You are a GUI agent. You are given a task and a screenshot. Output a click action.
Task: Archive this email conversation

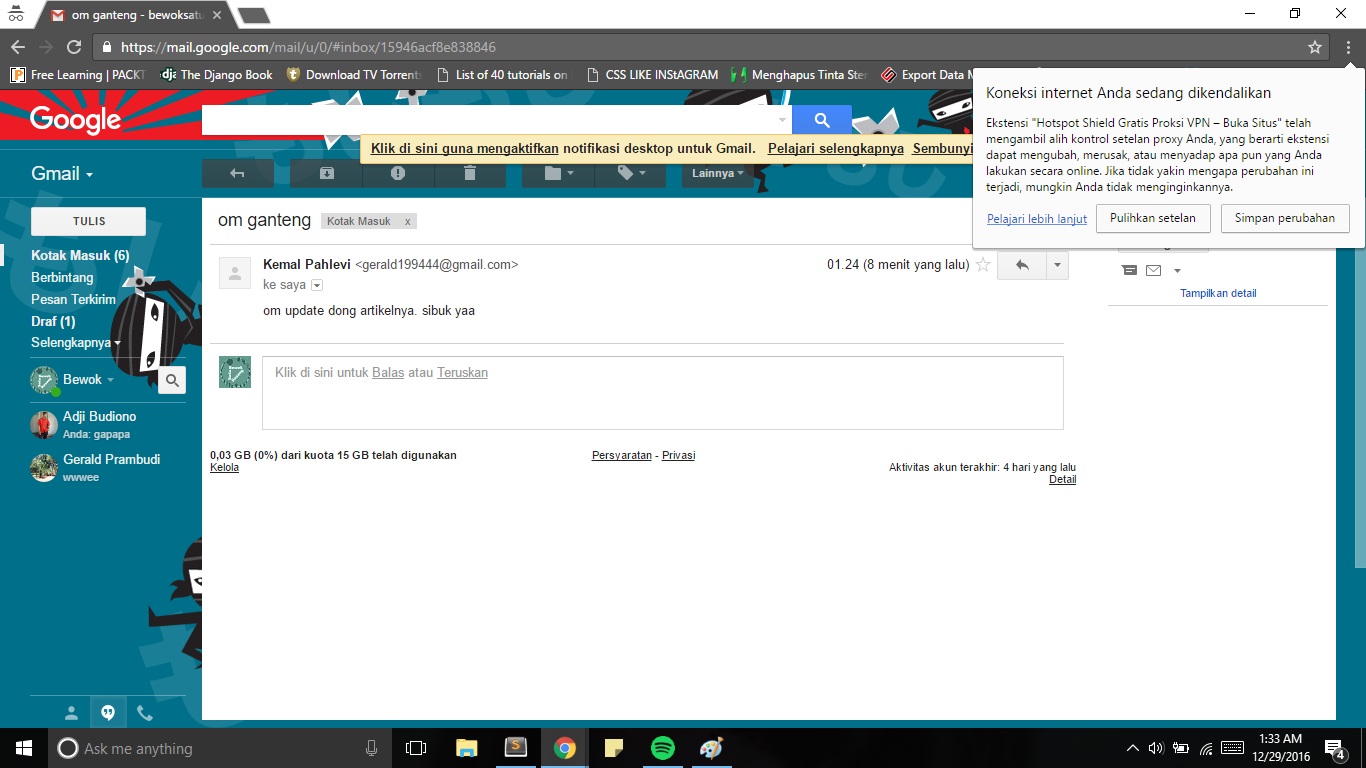[326, 173]
